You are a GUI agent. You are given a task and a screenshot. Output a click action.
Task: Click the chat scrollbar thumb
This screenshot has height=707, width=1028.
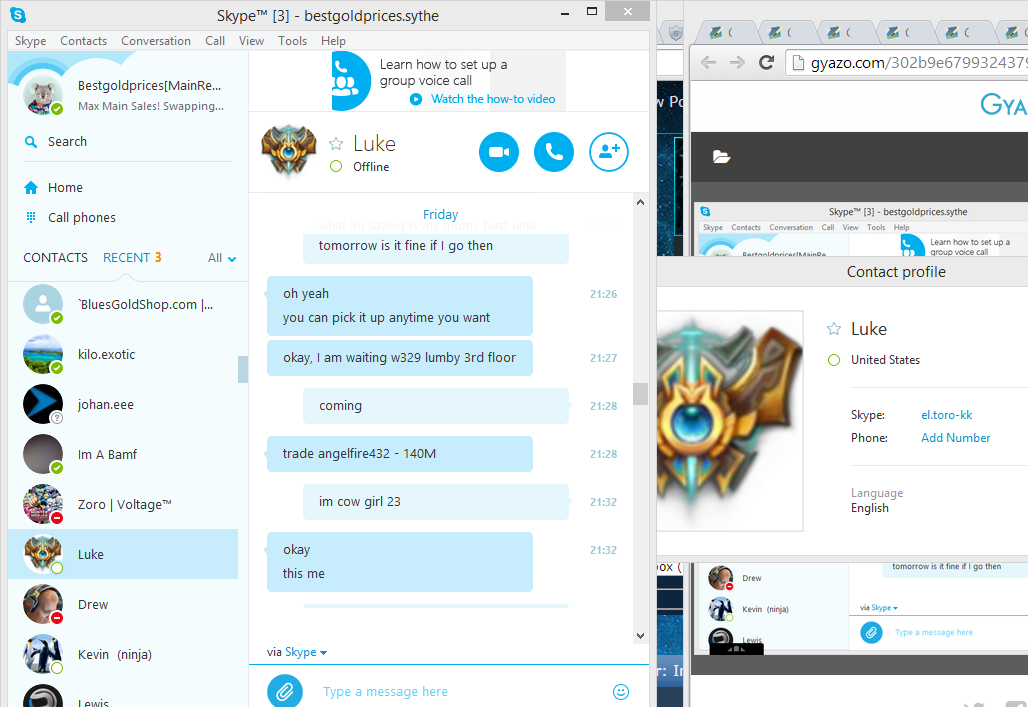click(641, 394)
